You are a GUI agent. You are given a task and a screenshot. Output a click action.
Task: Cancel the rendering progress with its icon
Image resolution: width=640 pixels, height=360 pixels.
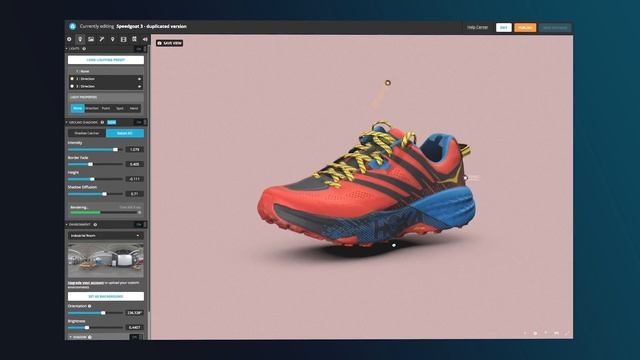pyautogui.click(x=139, y=212)
